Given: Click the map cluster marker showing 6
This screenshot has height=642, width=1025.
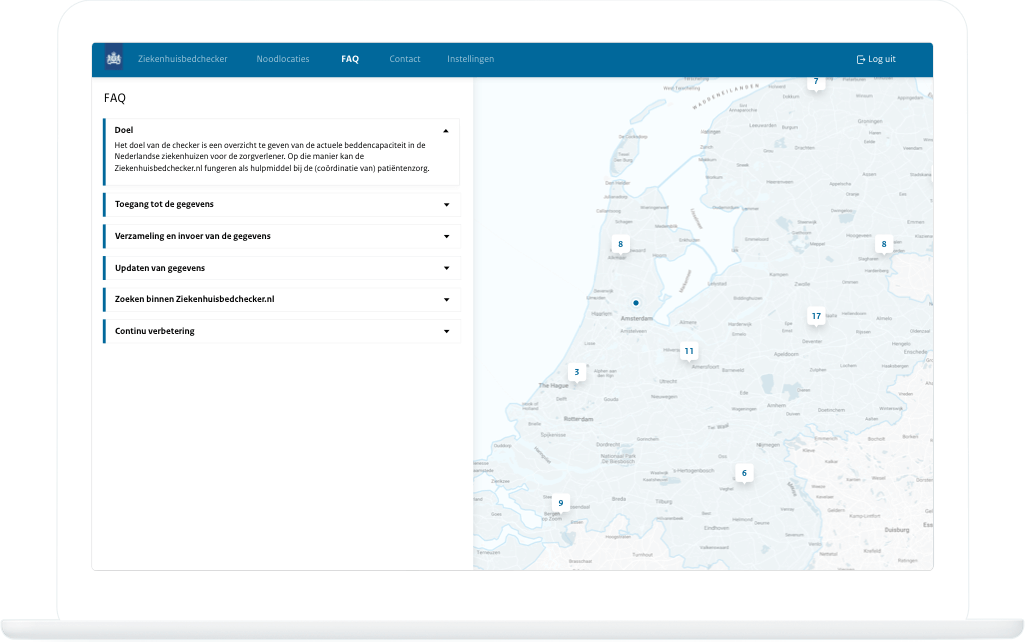Looking at the screenshot, I should (744, 473).
